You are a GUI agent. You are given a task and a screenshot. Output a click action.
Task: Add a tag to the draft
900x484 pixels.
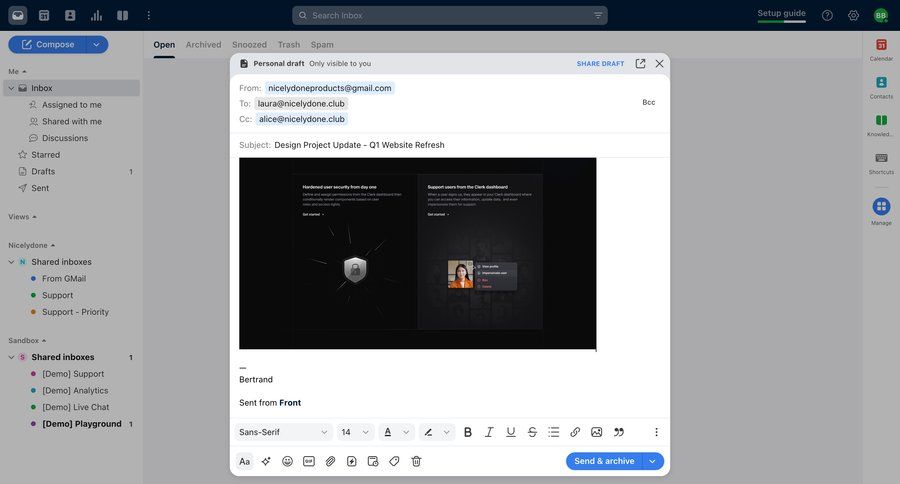pyautogui.click(x=394, y=462)
